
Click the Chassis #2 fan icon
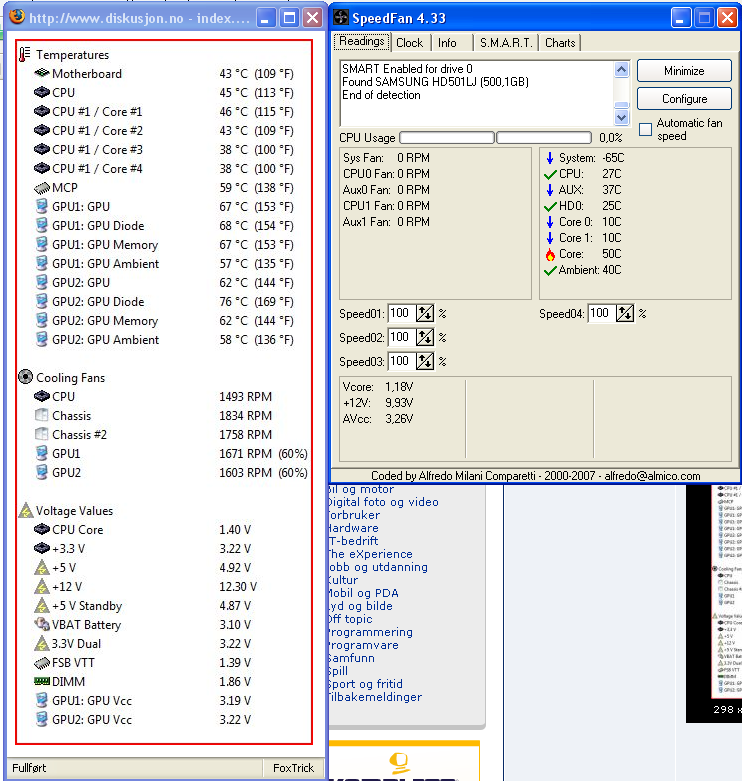point(42,434)
